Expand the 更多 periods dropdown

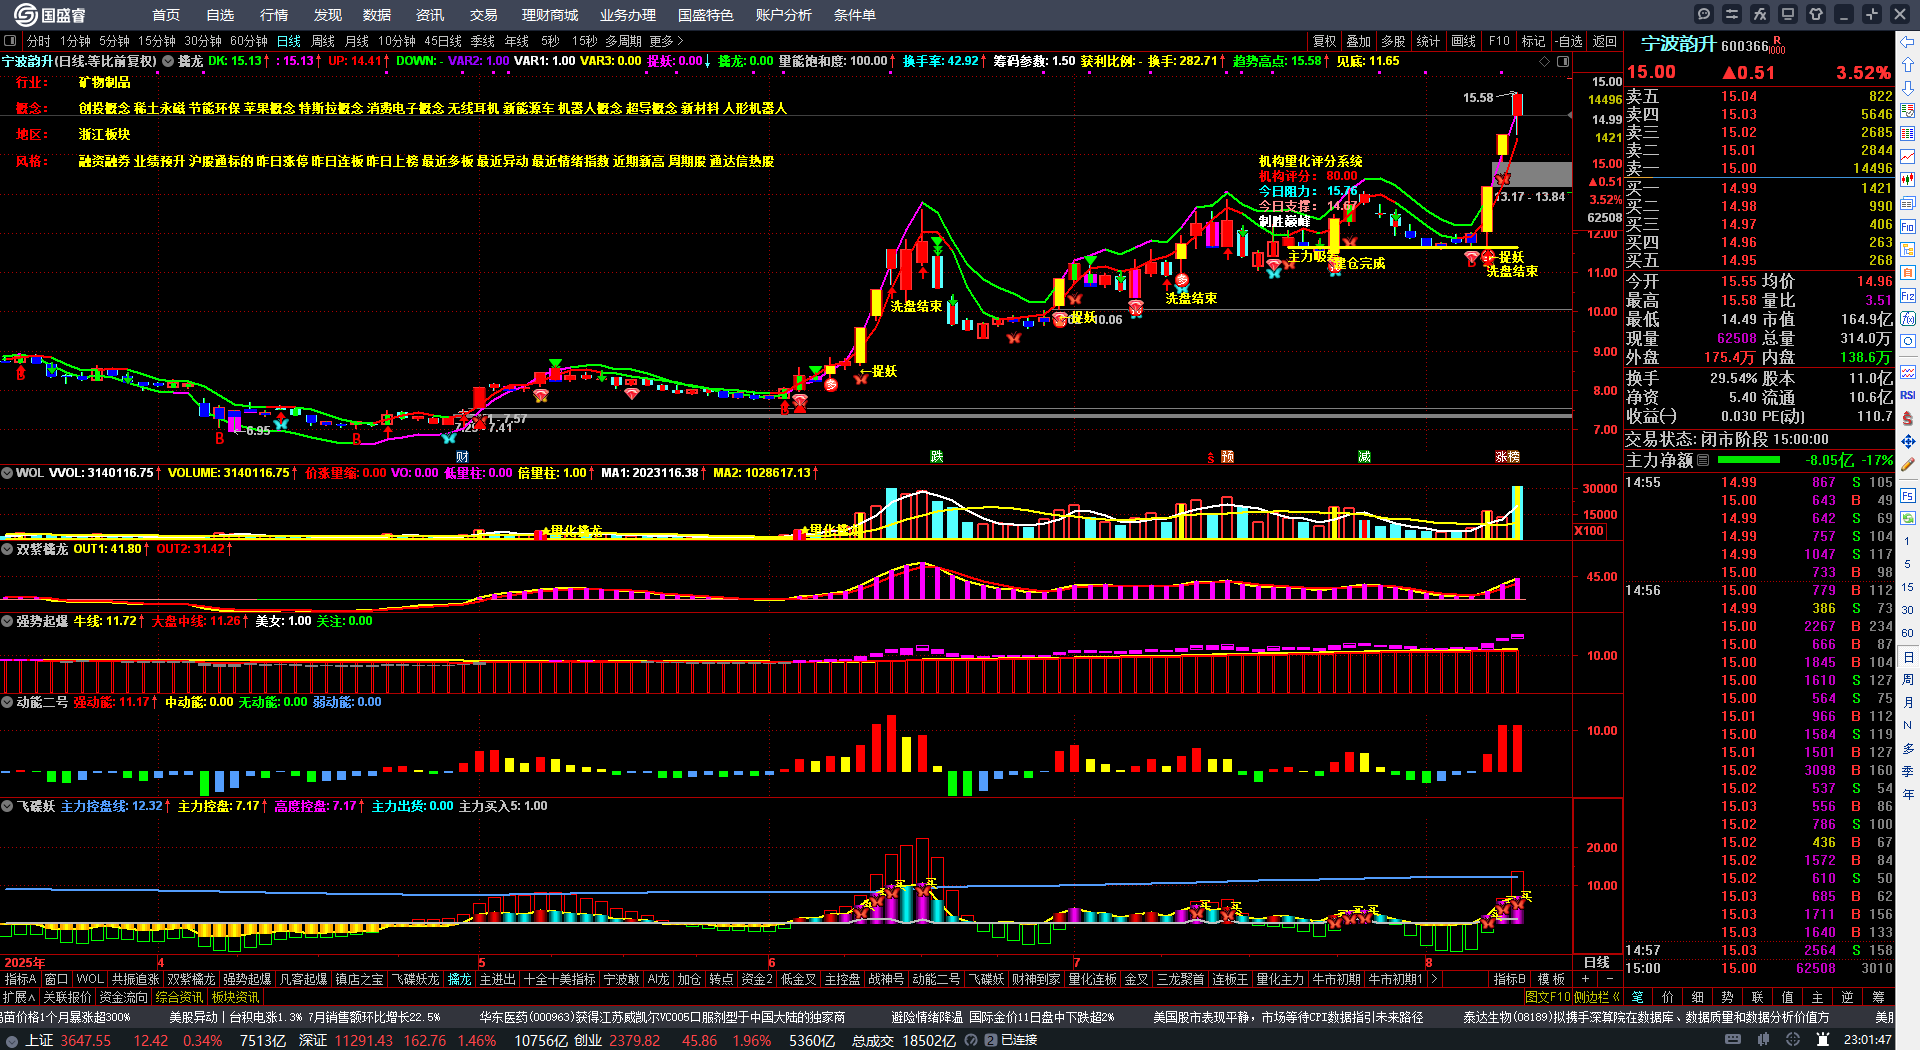point(666,41)
